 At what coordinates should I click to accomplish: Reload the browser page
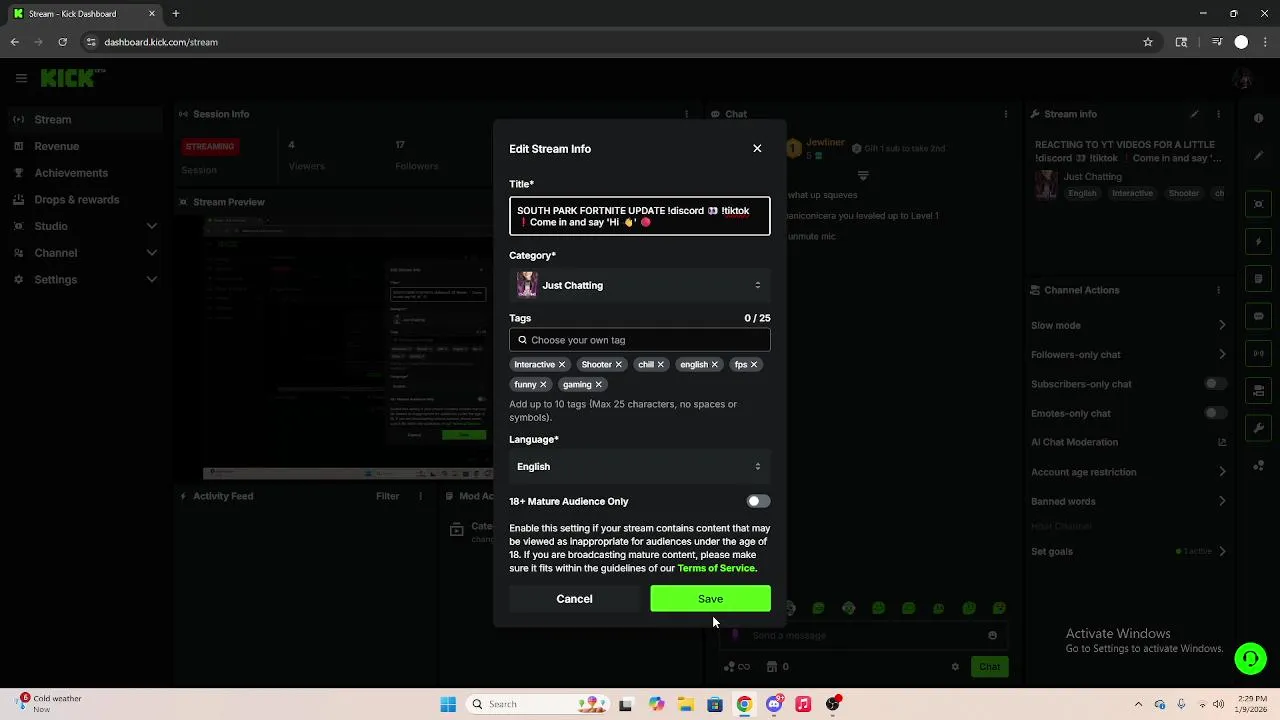pos(62,42)
